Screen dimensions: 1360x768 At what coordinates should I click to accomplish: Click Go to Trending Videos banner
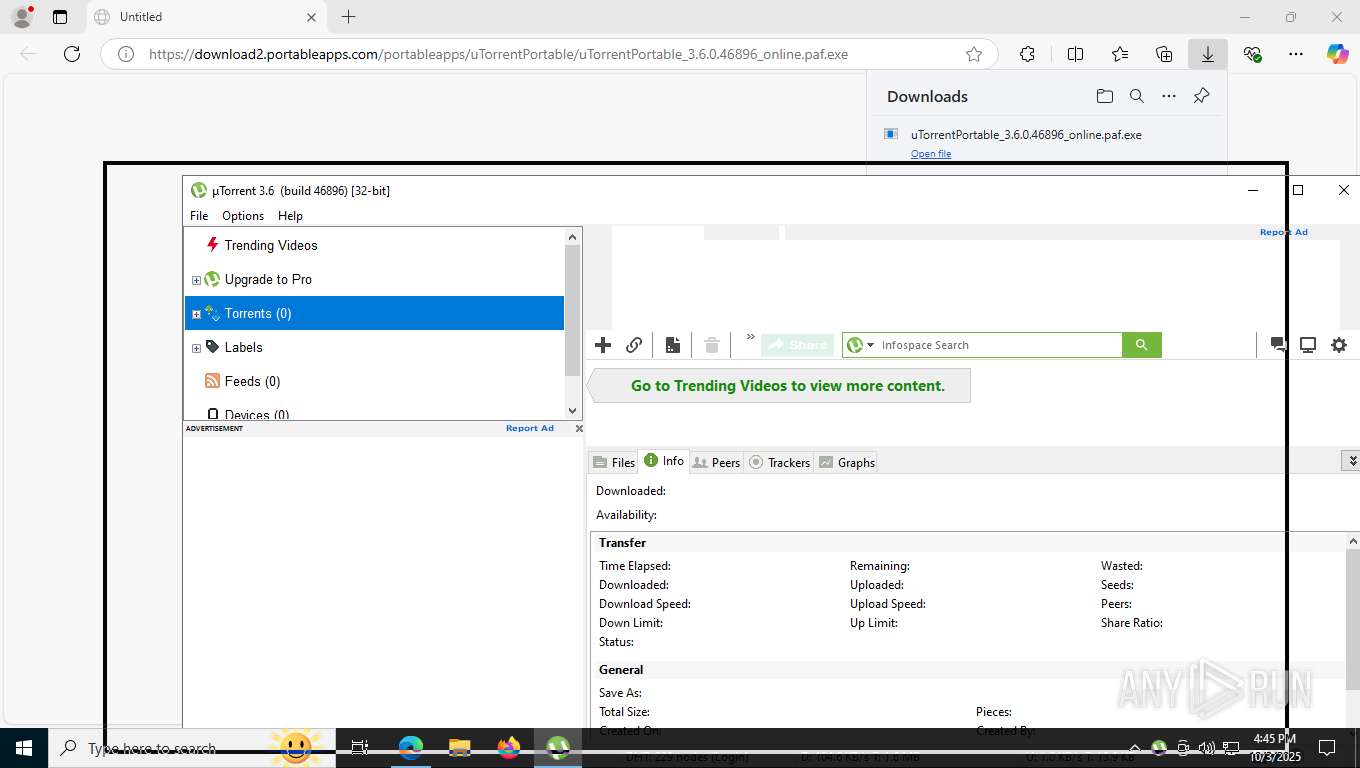[x=779, y=386]
